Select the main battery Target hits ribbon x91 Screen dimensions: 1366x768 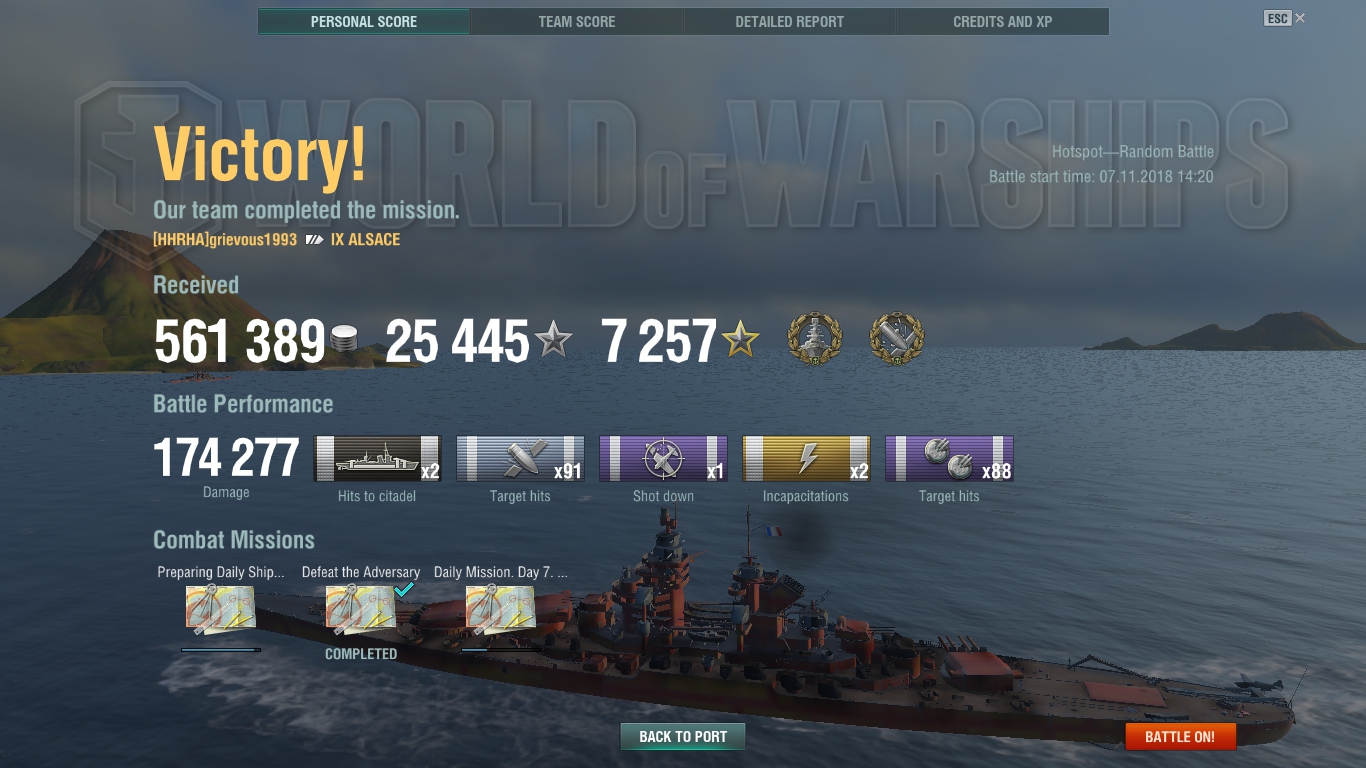(x=520, y=459)
